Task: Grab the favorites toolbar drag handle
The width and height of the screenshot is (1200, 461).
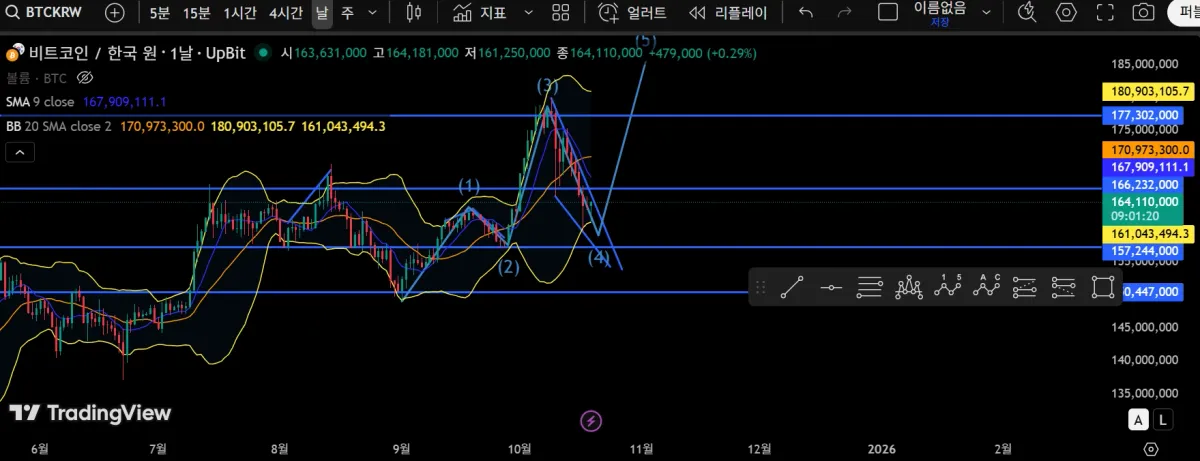Action: (760, 287)
